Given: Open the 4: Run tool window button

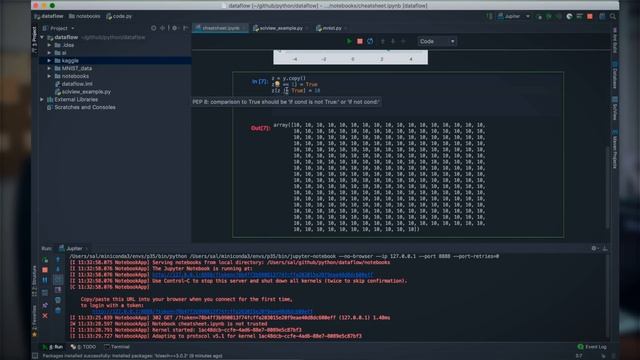Looking at the screenshot, I should 53,347.
